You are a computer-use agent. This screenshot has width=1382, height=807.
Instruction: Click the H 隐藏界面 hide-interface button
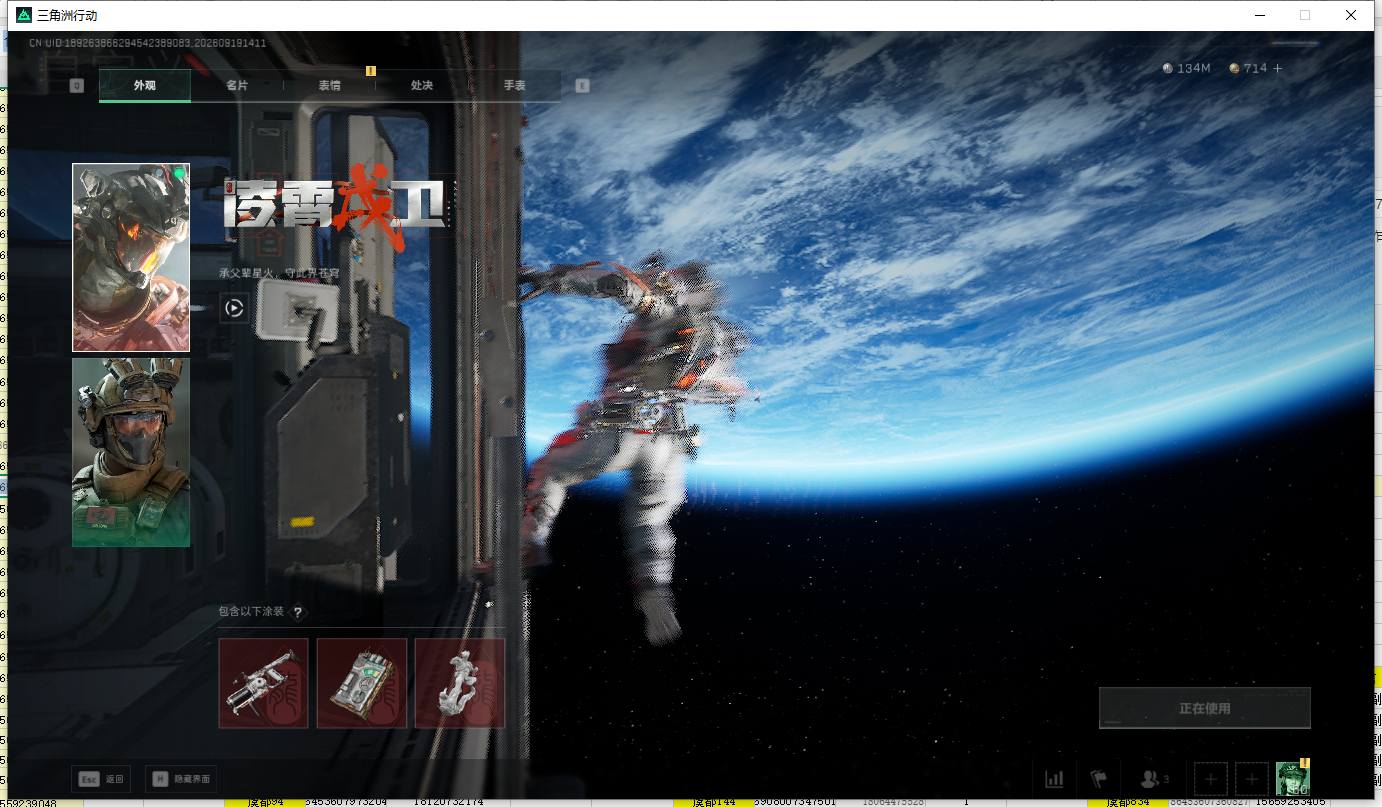point(181,779)
